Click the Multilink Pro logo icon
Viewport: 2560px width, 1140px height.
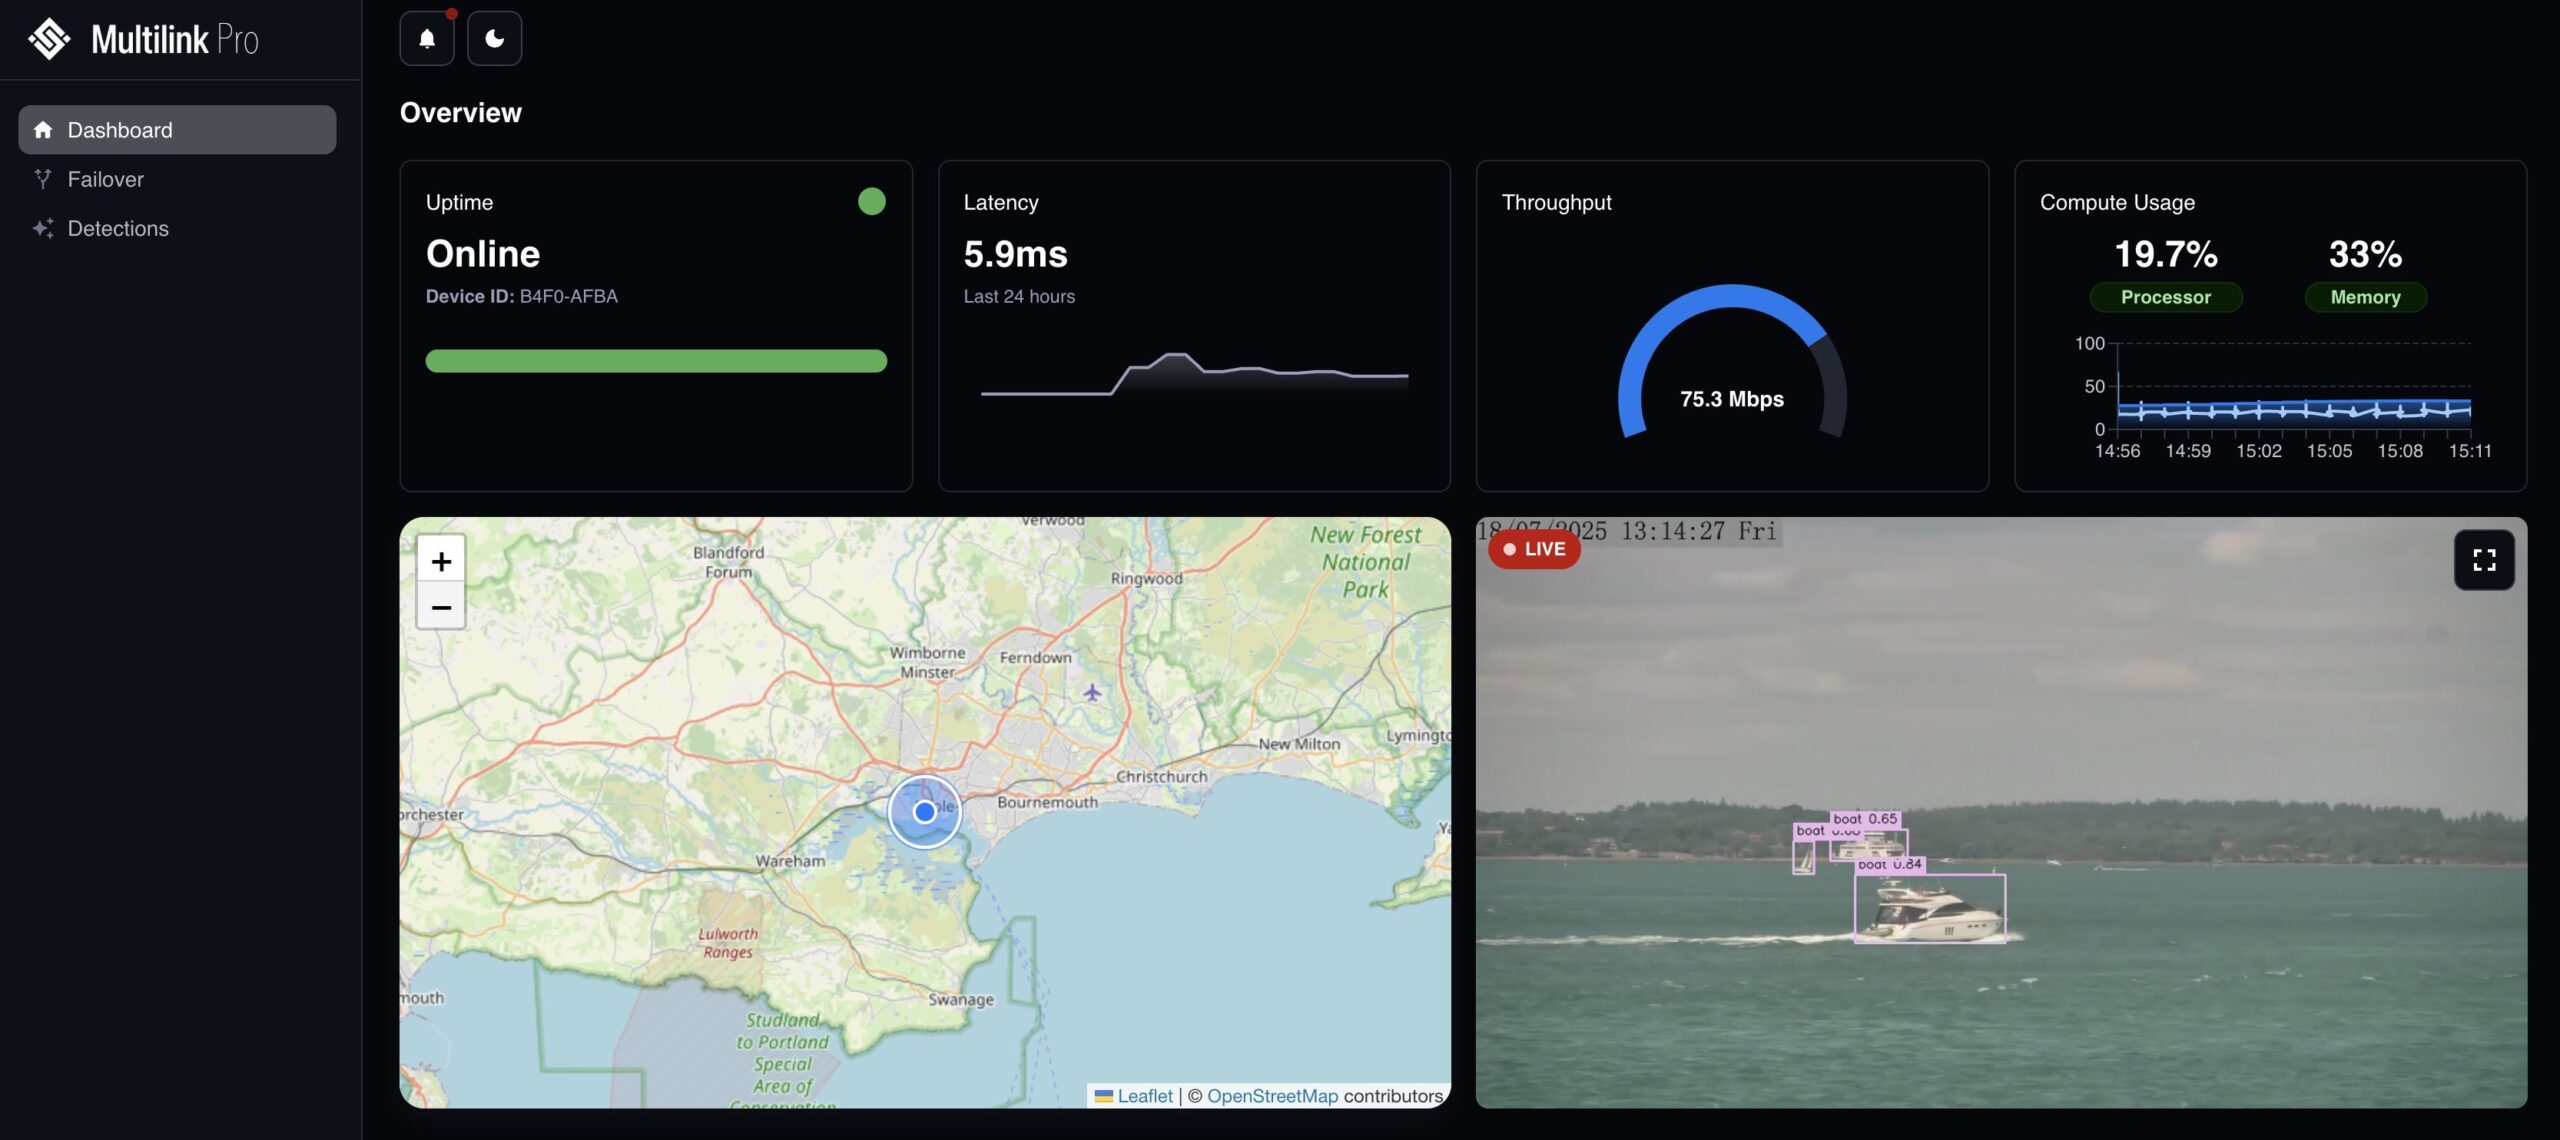[x=49, y=39]
